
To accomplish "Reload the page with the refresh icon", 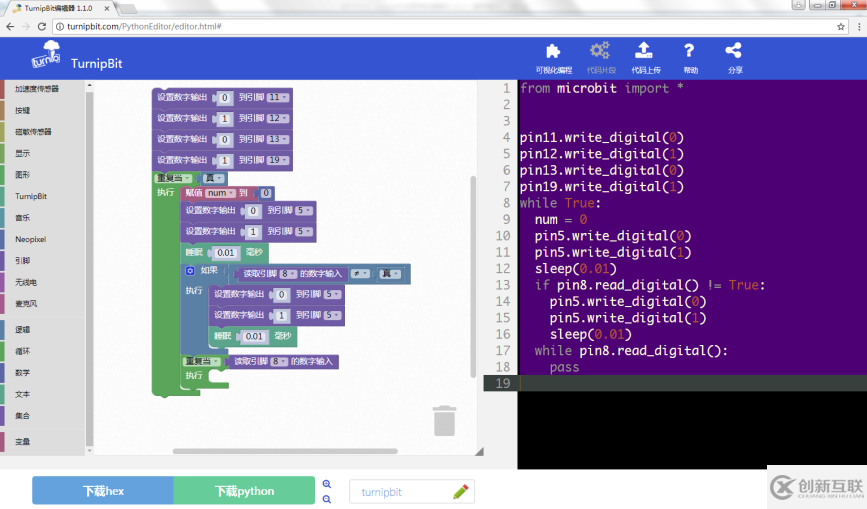I will (41, 26).
